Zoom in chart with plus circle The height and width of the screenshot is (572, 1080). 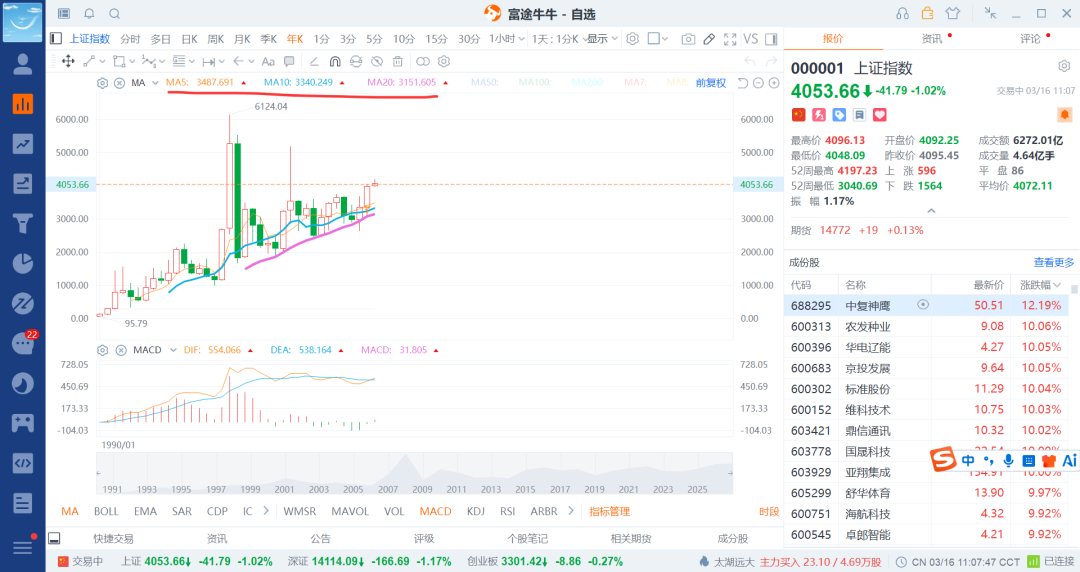pyautogui.click(x=774, y=83)
